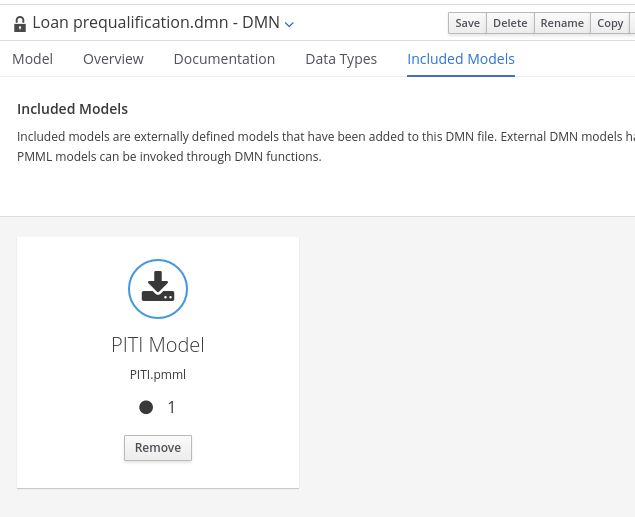Click the PITI Model card title

(x=158, y=345)
